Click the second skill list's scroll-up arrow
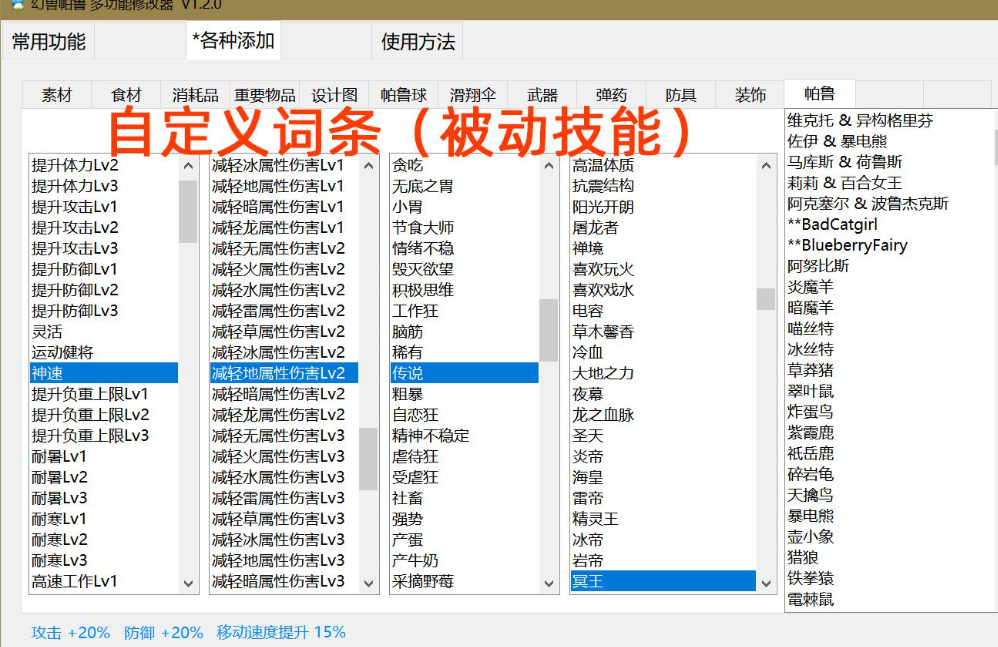The height and width of the screenshot is (647, 998). pos(368,165)
